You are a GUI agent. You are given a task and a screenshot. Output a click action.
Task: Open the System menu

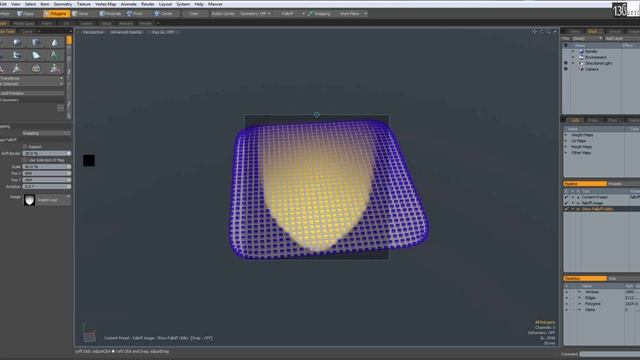click(x=182, y=4)
